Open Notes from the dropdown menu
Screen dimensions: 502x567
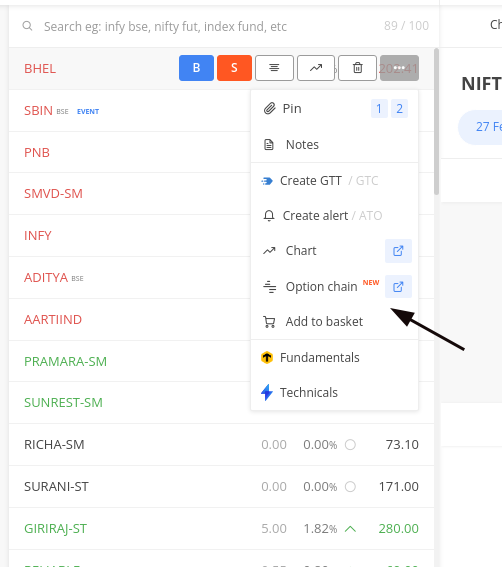(x=335, y=145)
